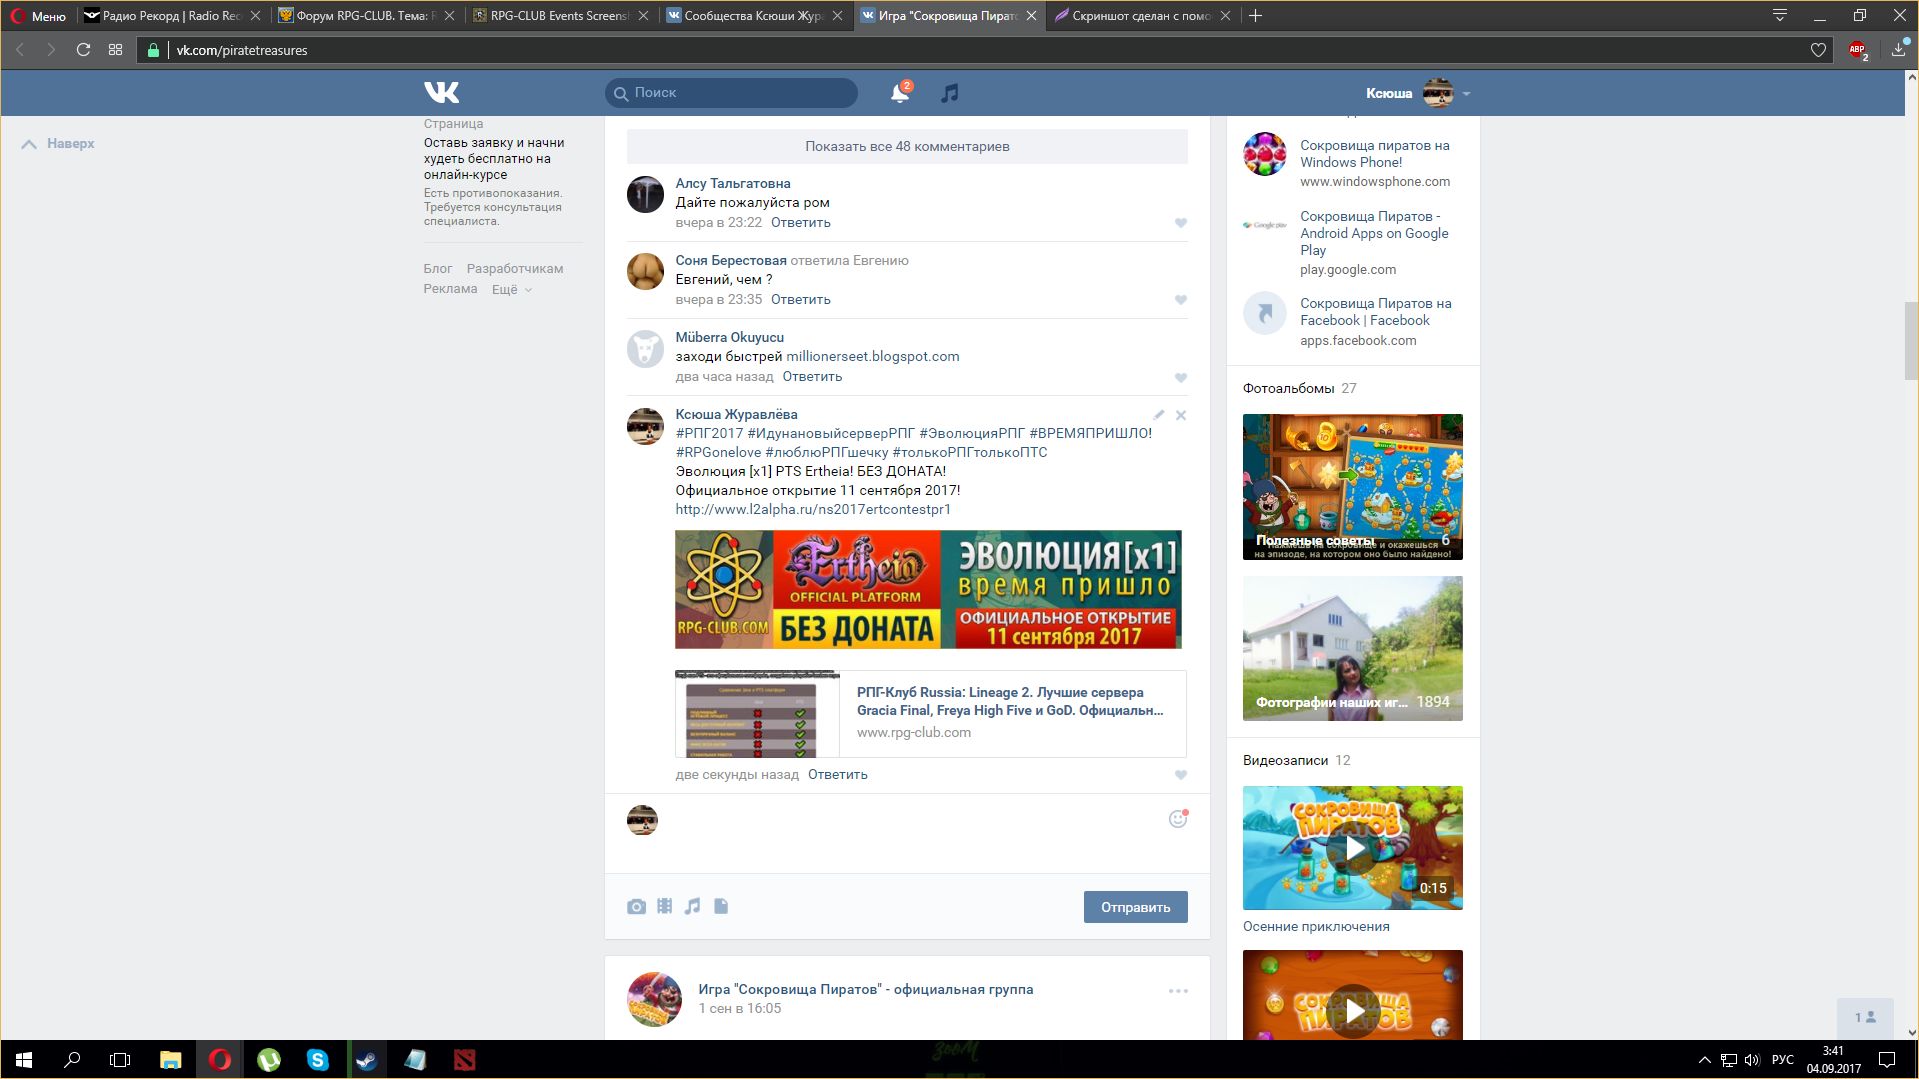Screen dimensions: 1919x1079
Task: Click the comment text input area
Action: (x=907, y=834)
